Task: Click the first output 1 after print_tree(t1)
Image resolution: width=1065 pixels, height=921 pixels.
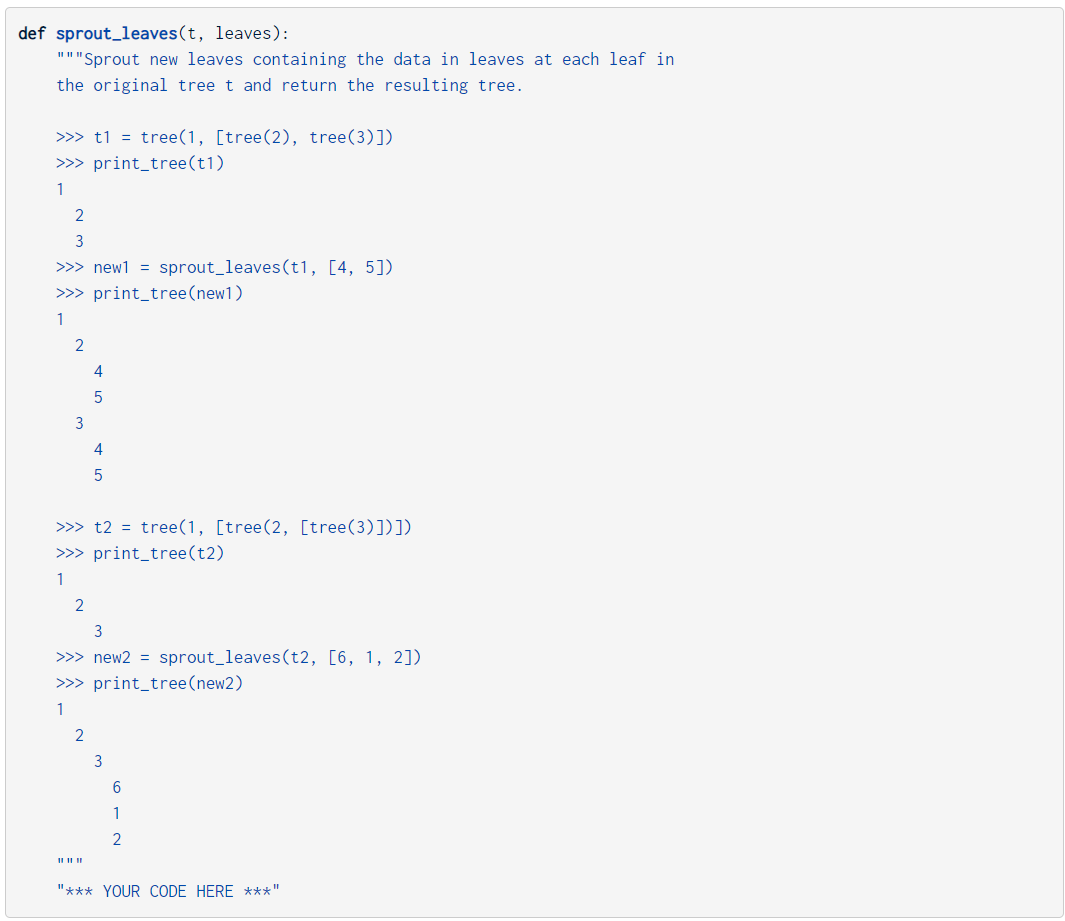Action: click(60, 189)
